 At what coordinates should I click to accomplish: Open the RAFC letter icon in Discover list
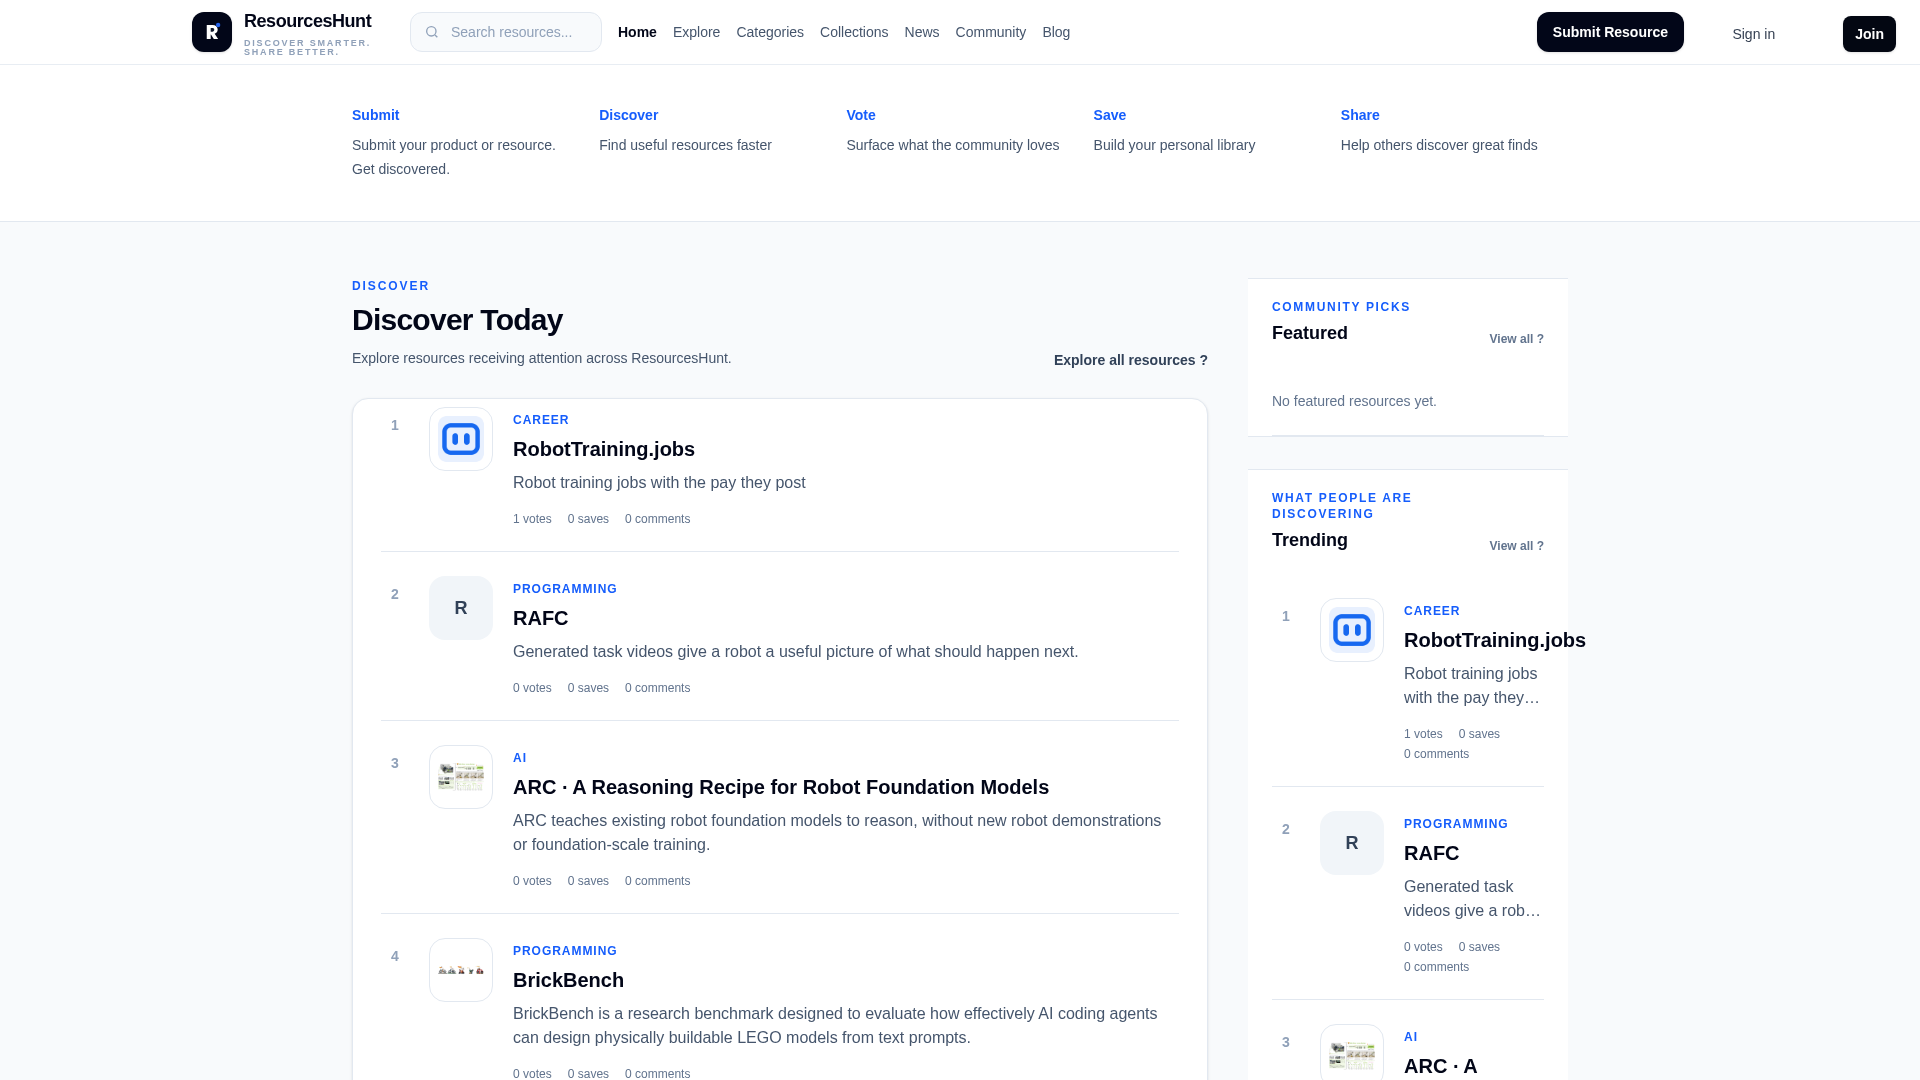461,608
